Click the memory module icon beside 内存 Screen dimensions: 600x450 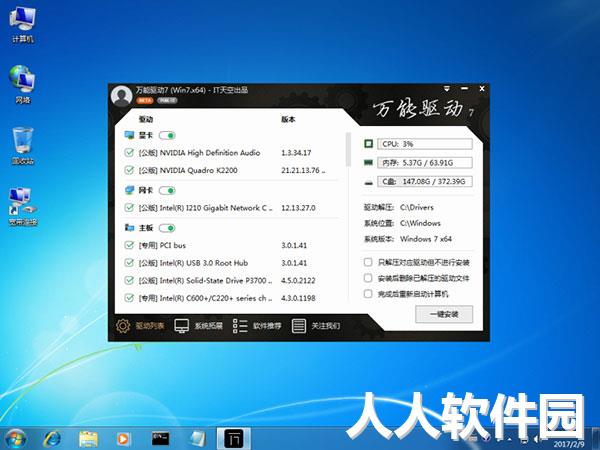point(368,163)
